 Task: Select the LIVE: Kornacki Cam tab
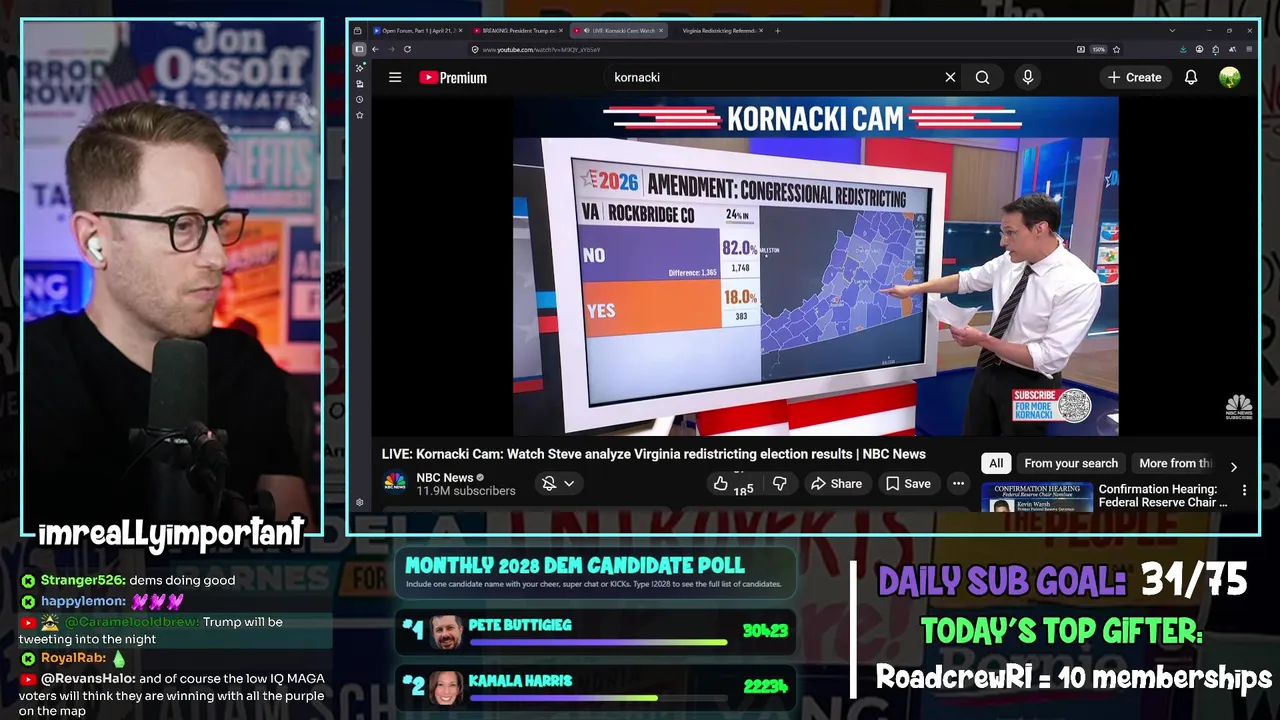click(x=618, y=30)
